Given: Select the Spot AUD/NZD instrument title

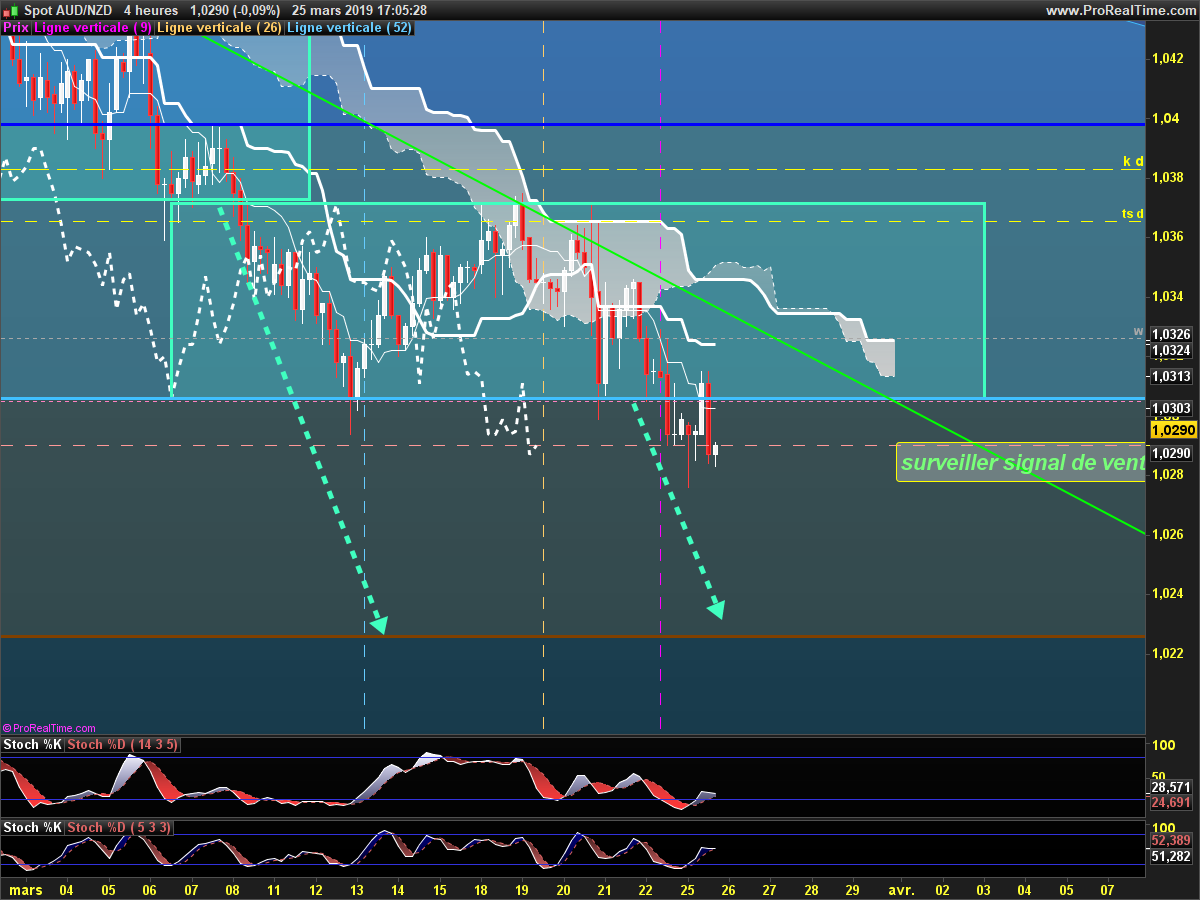Looking at the screenshot, I should tap(67, 10).
